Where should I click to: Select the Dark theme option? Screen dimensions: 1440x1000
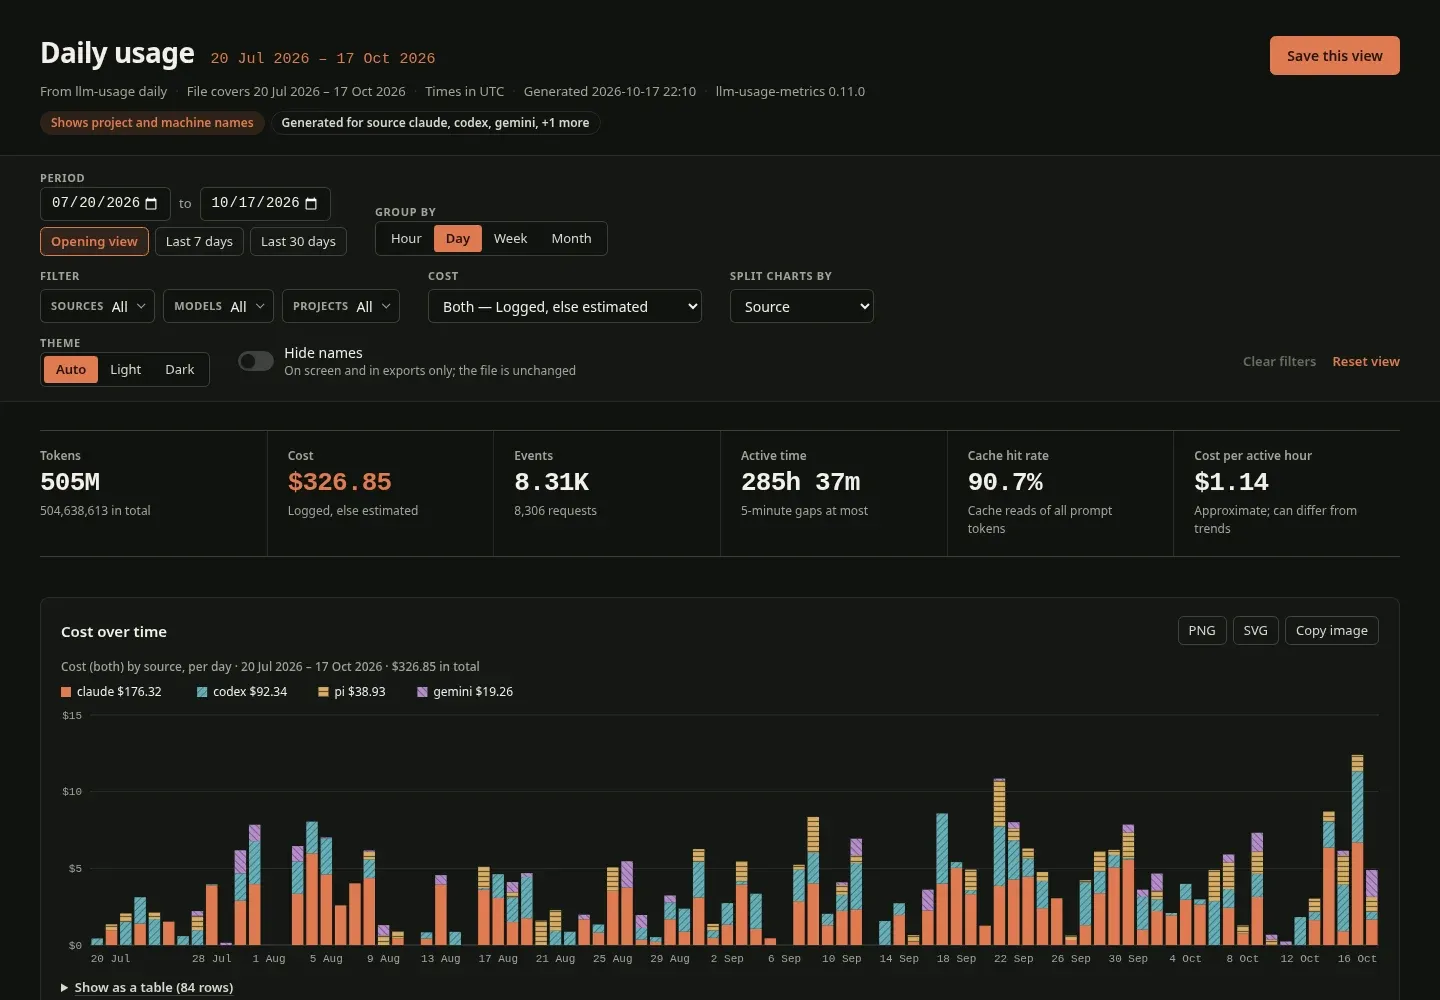click(x=180, y=369)
